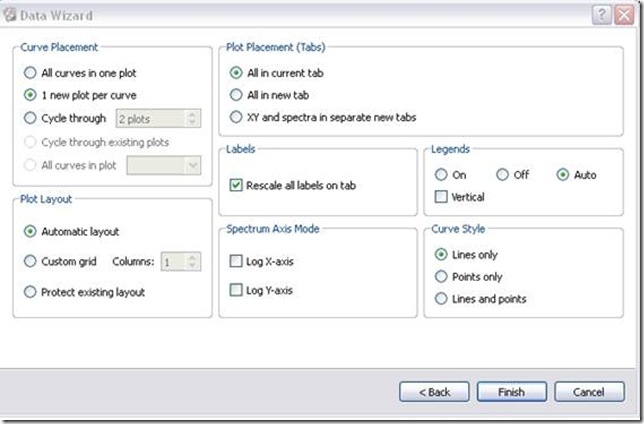This screenshot has width=644, height=424.
Task: Select Points only curve style
Action: (441, 277)
